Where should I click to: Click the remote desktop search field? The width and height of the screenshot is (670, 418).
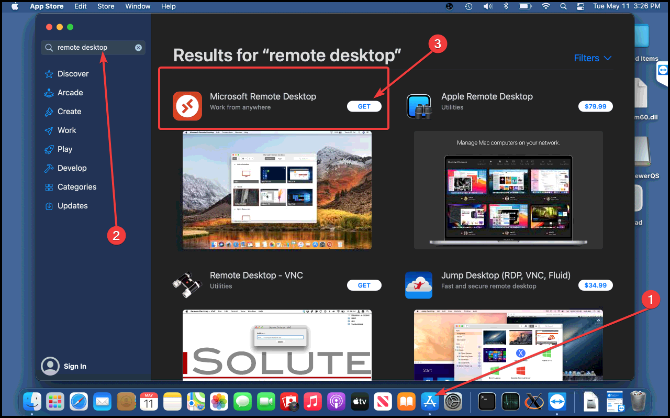click(90, 48)
